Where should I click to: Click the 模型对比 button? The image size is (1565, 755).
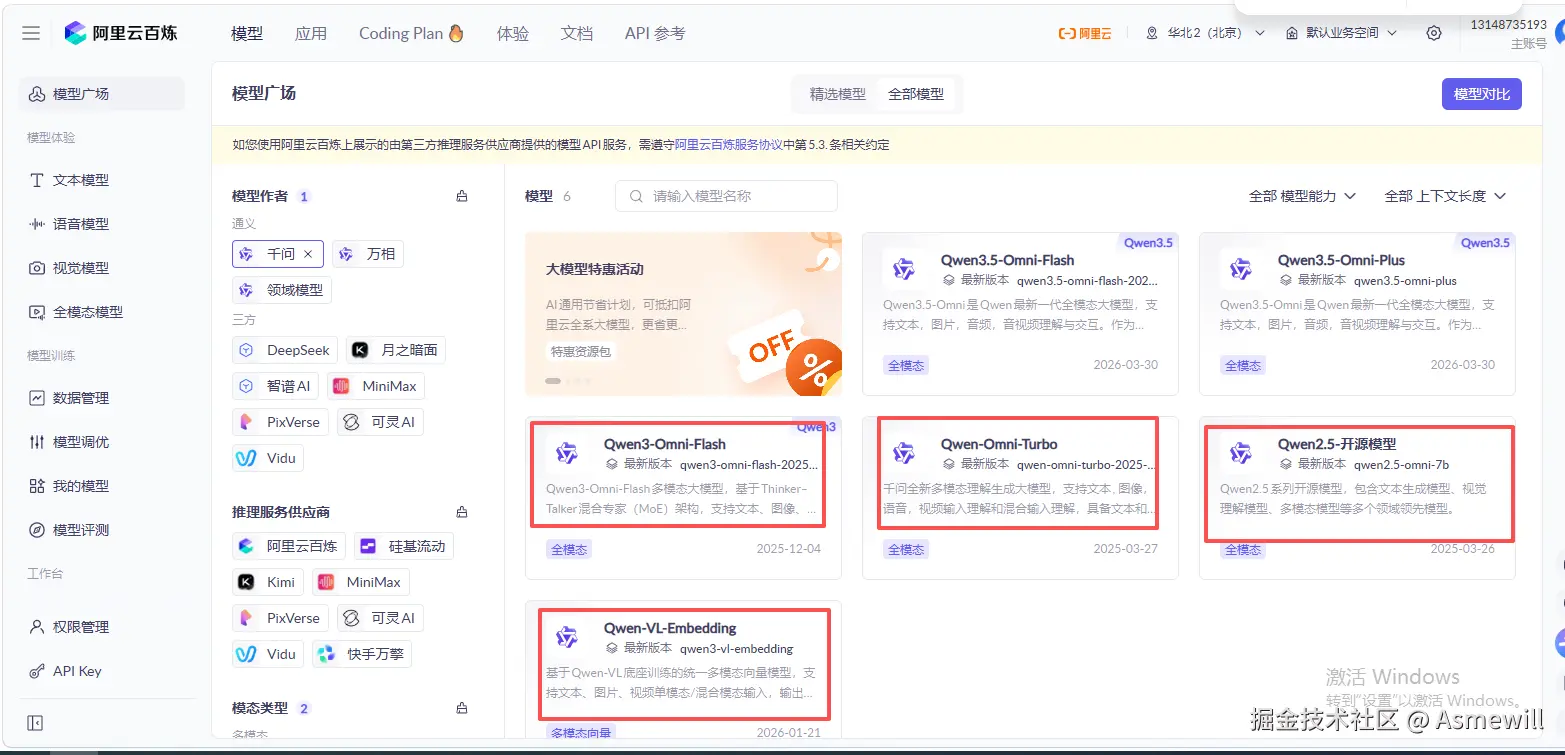pos(1482,94)
